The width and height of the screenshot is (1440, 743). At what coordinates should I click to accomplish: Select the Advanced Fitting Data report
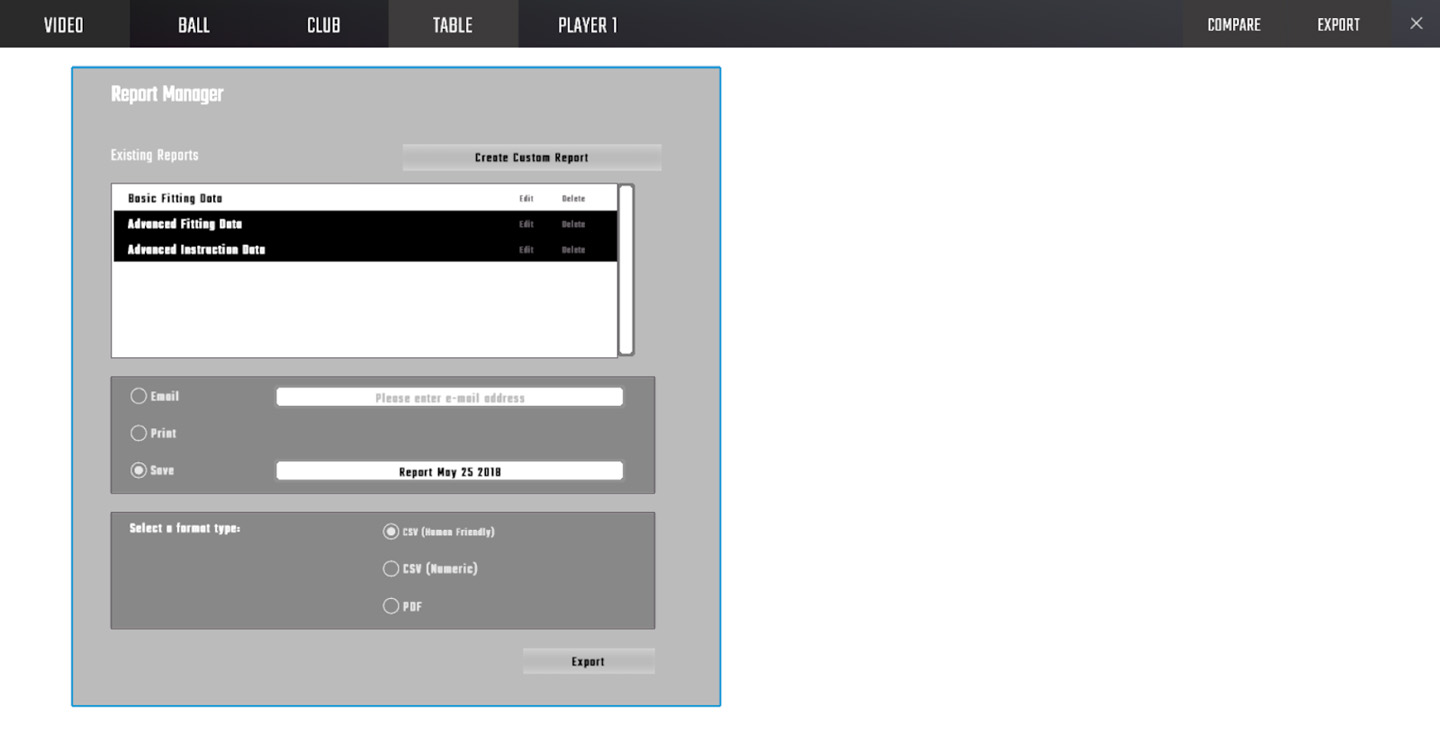(365, 224)
